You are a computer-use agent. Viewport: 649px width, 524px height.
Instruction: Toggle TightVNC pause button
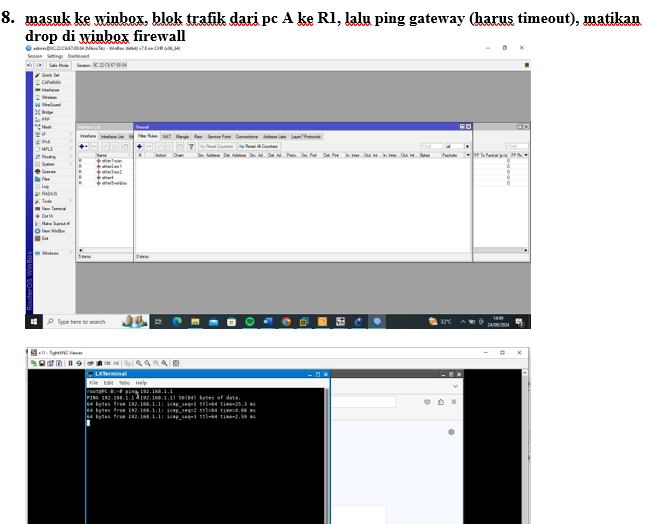(x=70, y=363)
